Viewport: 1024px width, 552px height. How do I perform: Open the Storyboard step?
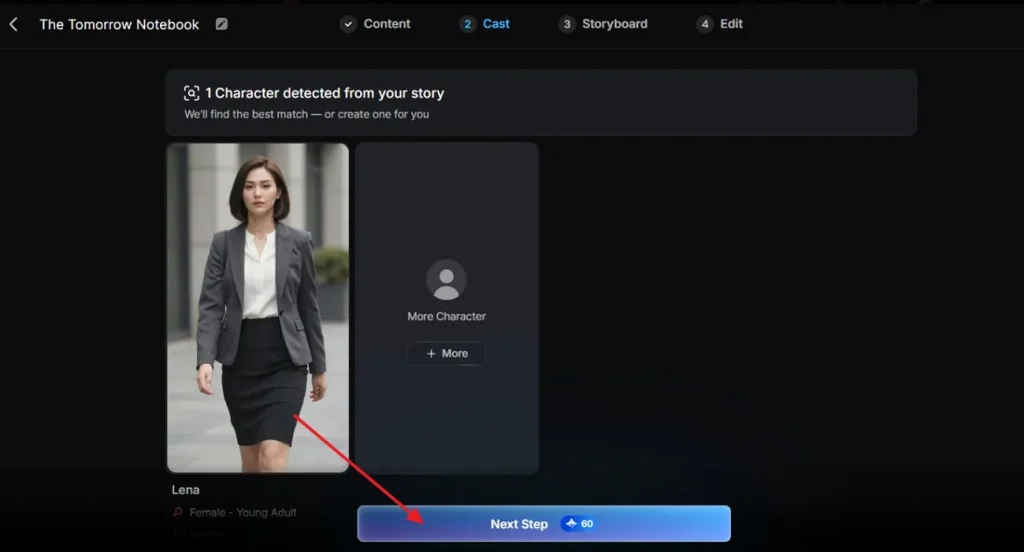614,24
